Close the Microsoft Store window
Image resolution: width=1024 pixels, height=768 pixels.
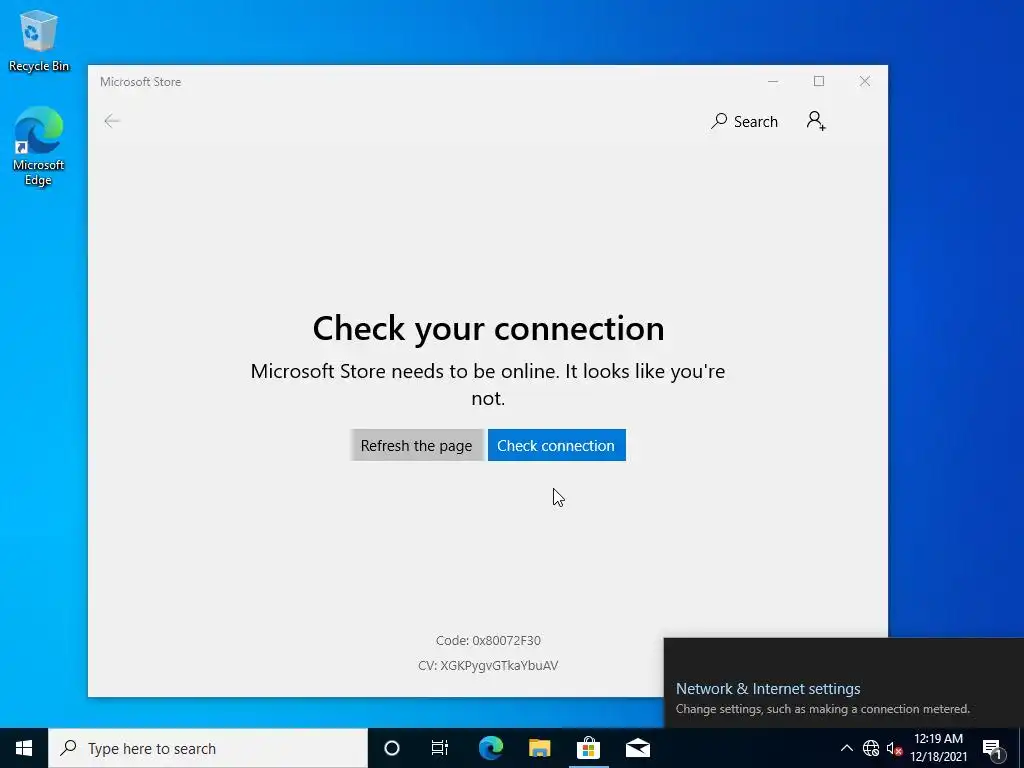point(865,82)
